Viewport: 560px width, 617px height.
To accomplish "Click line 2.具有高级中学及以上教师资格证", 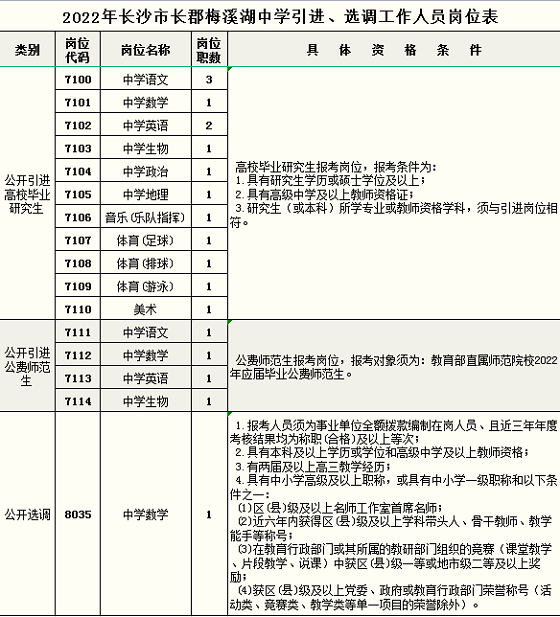I will [324, 194].
